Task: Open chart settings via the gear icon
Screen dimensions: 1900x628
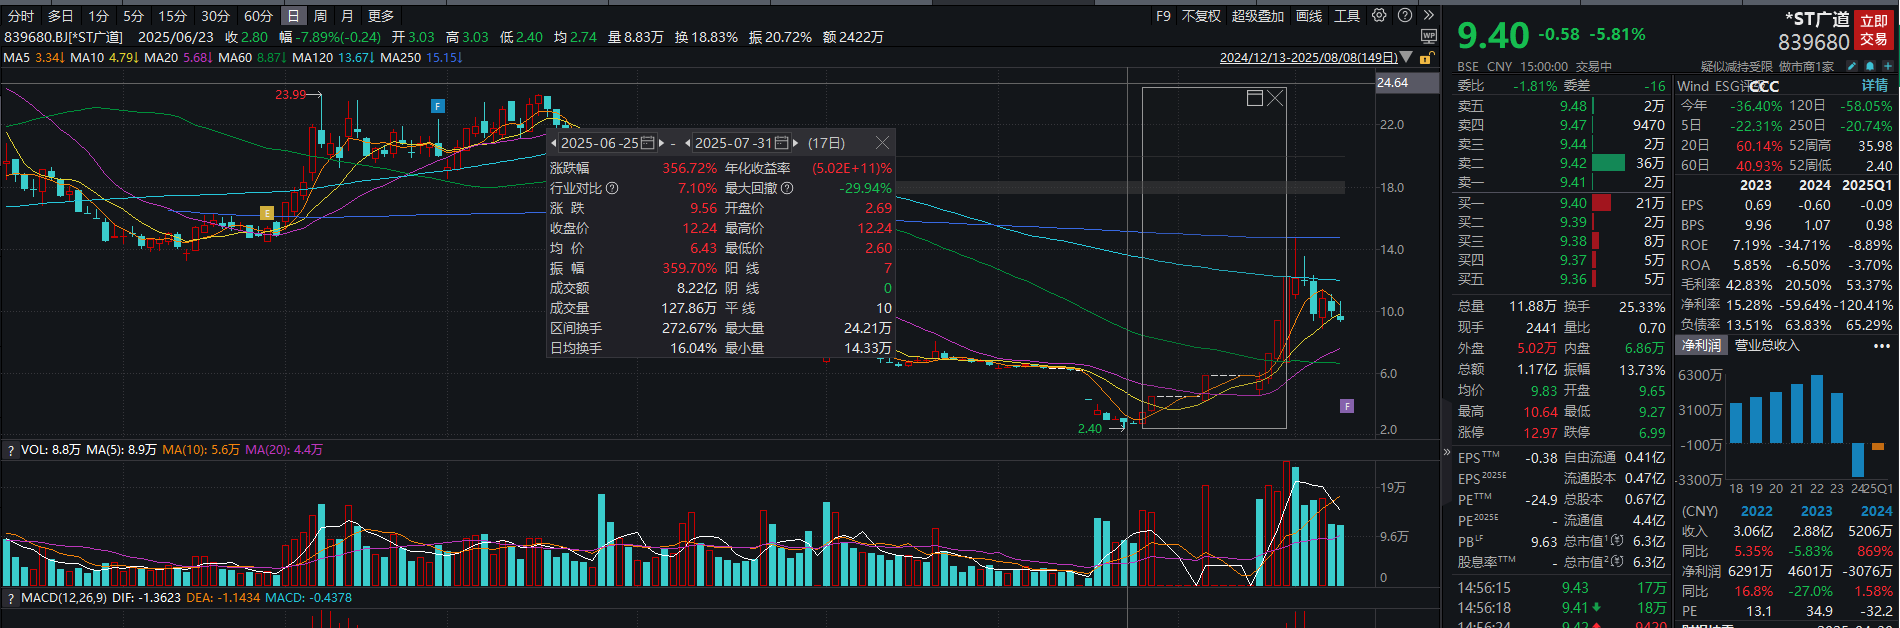Action: (x=1379, y=16)
